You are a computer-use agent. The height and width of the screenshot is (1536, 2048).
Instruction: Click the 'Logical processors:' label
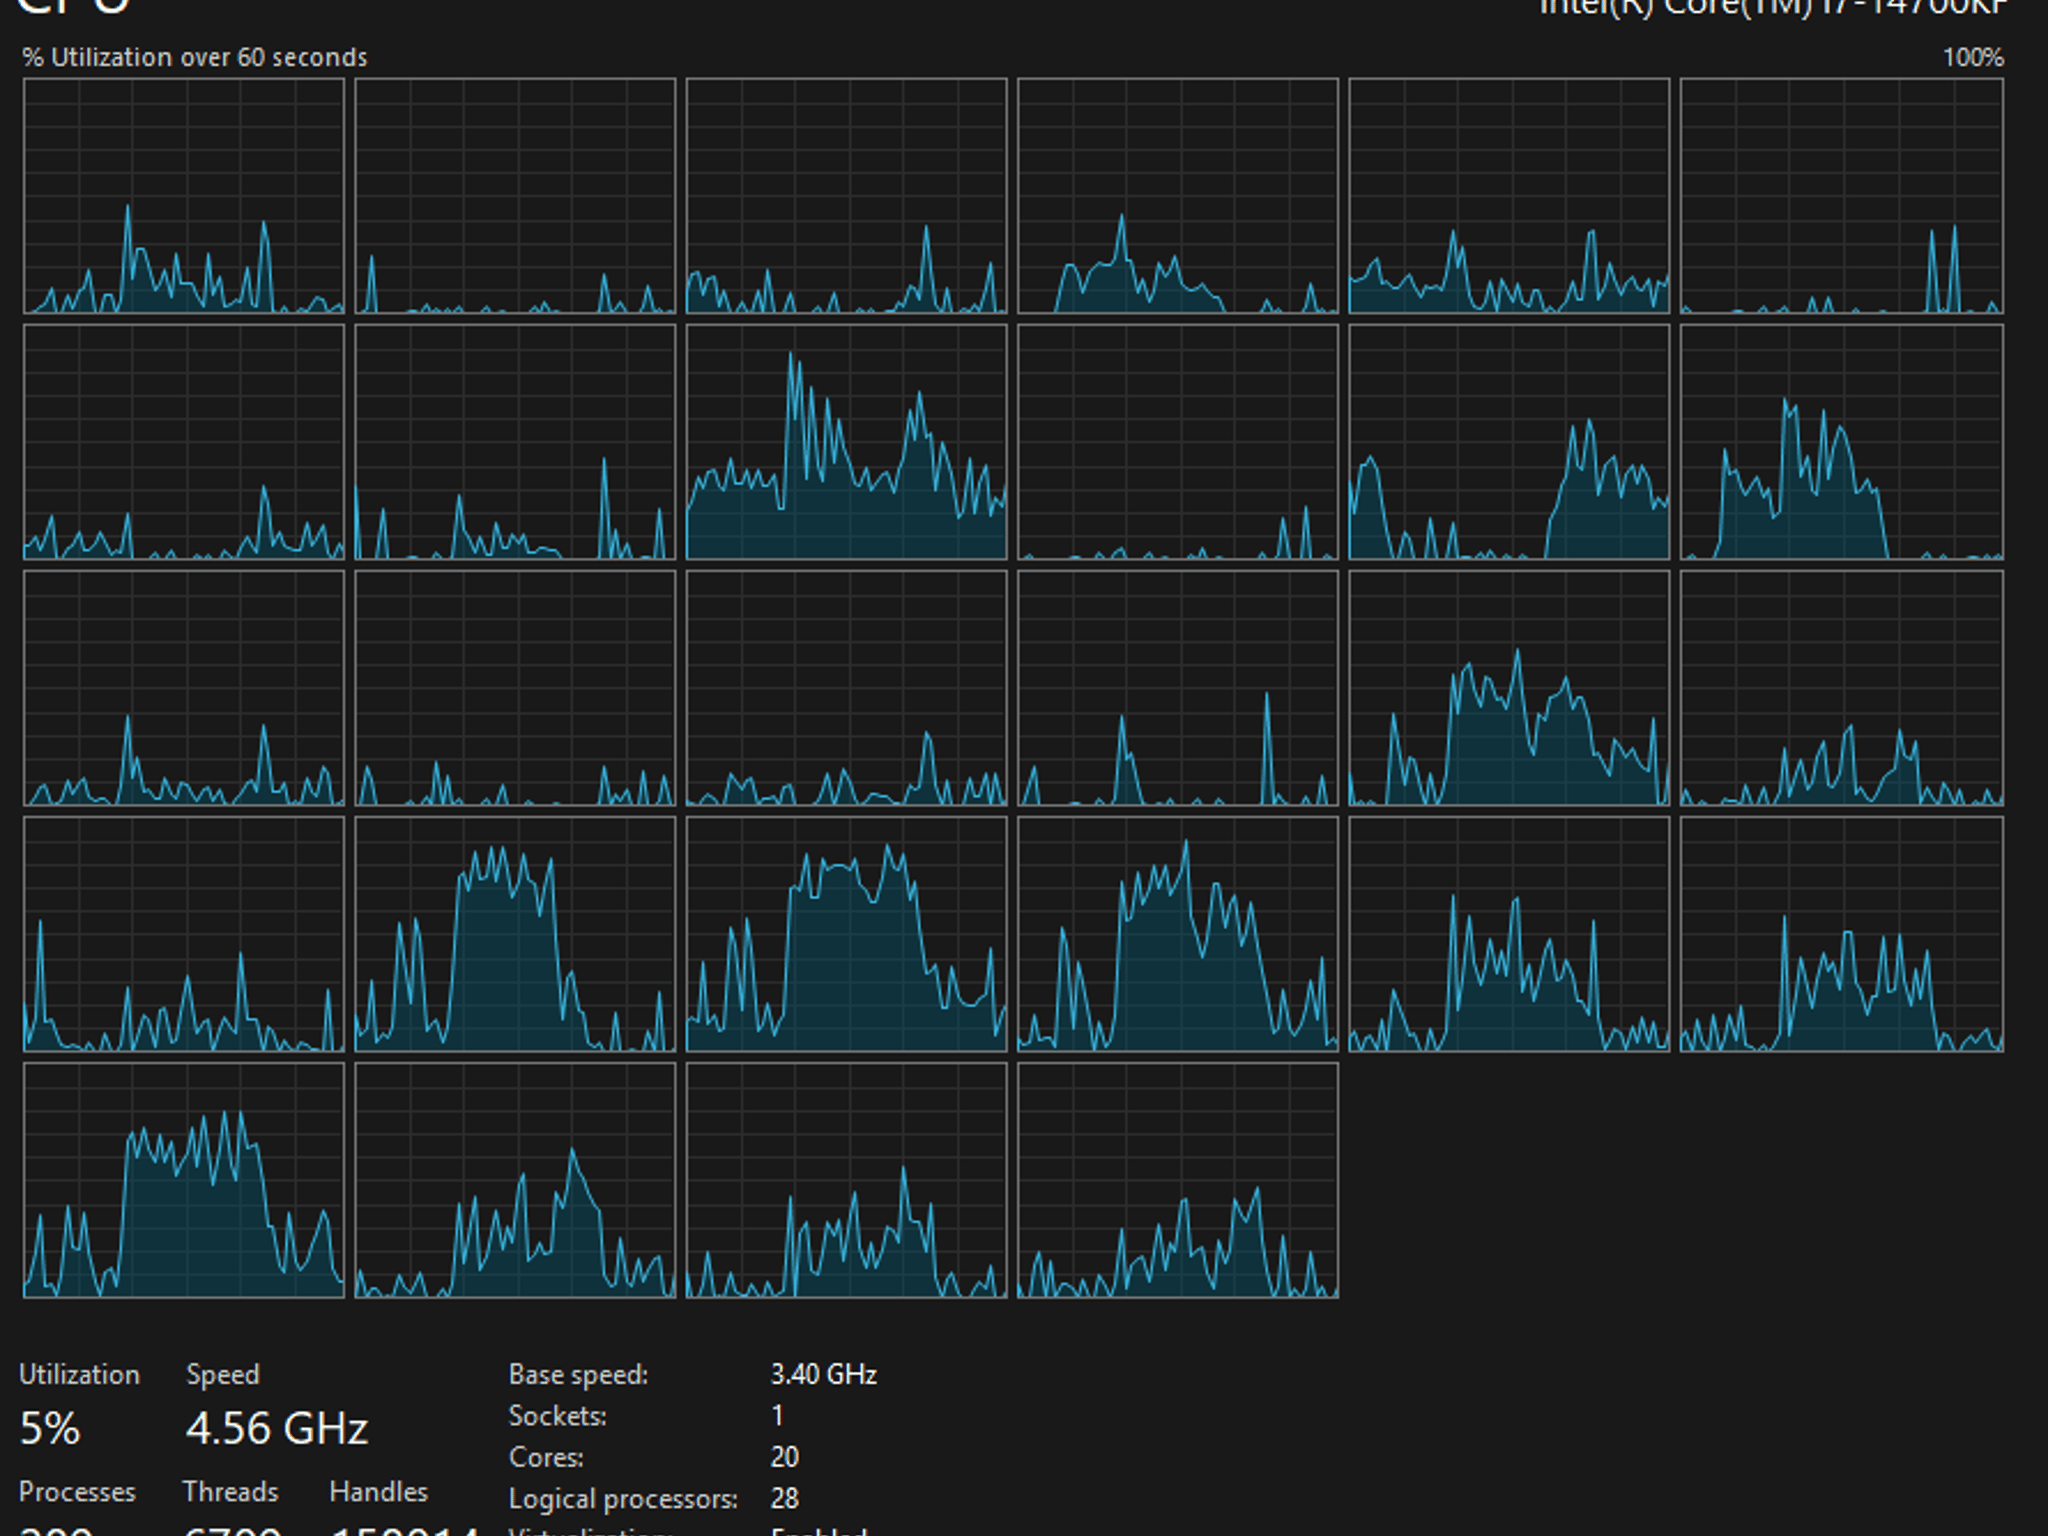click(623, 1498)
